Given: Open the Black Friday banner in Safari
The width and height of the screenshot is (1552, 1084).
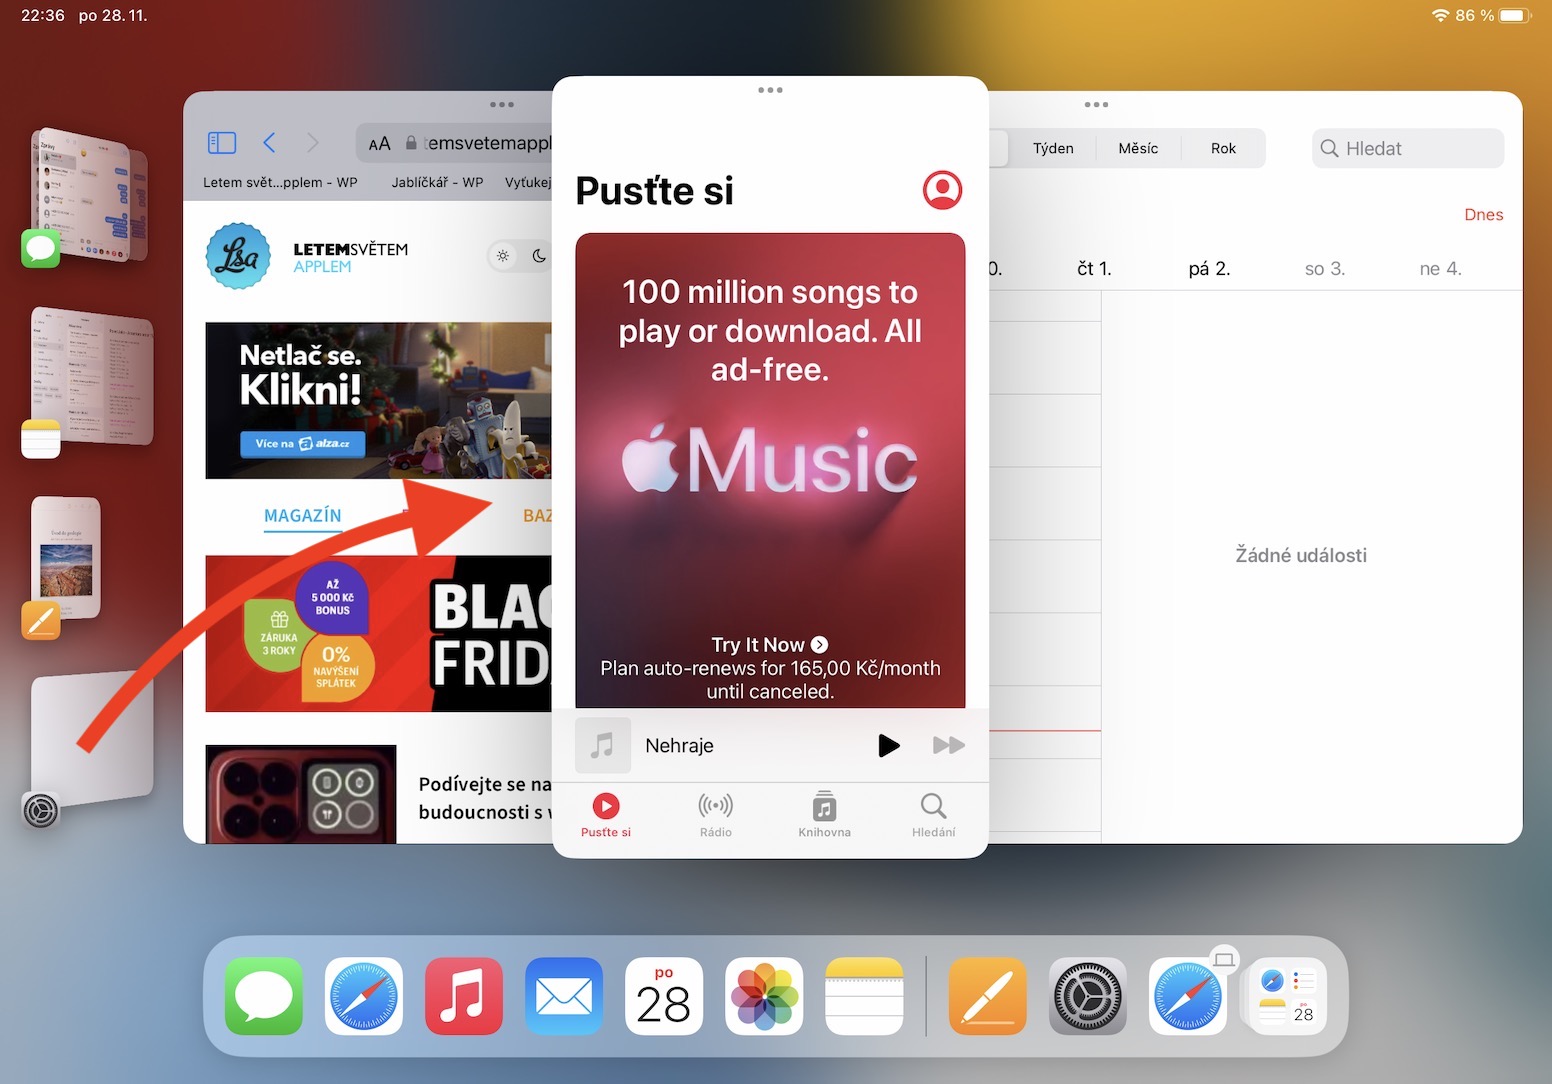Looking at the screenshot, I should coord(379,633).
